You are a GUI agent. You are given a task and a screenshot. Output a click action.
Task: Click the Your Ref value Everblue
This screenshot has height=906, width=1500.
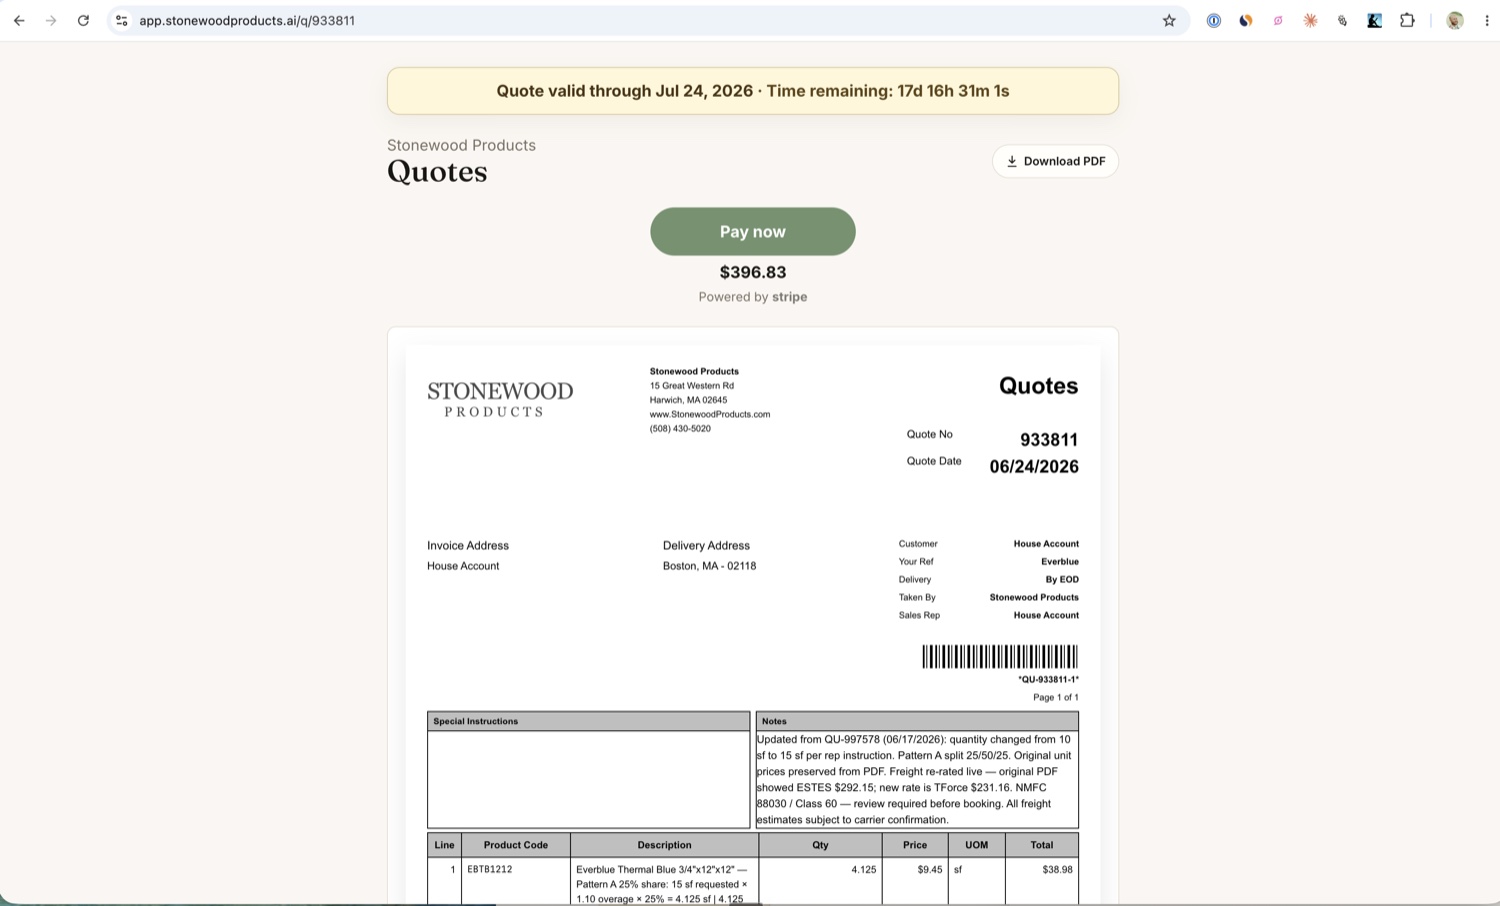tap(1060, 562)
